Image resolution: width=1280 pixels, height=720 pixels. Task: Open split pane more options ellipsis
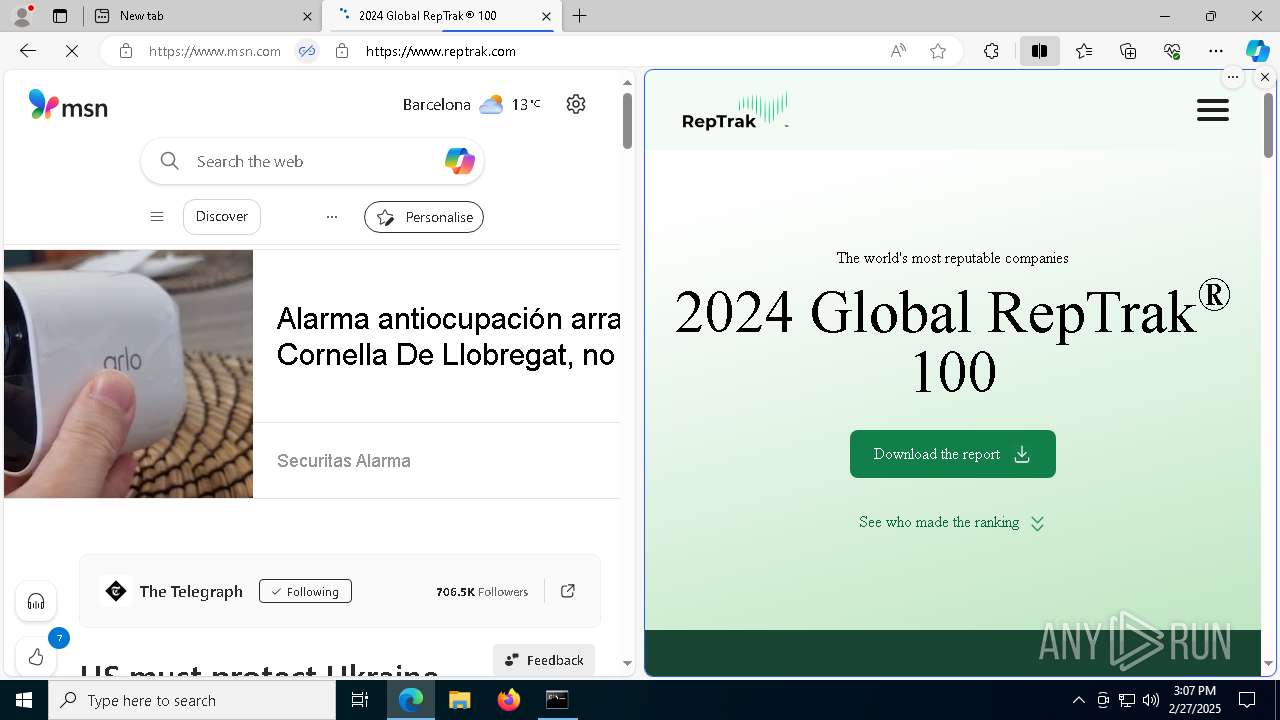(x=1233, y=77)
